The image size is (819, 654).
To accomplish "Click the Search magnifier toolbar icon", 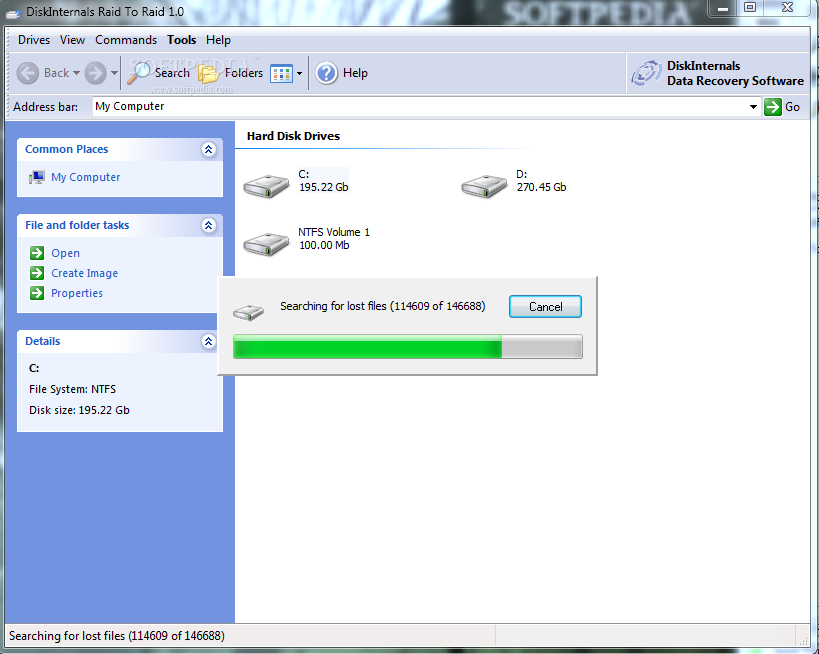I will click(x=138, y=73).
